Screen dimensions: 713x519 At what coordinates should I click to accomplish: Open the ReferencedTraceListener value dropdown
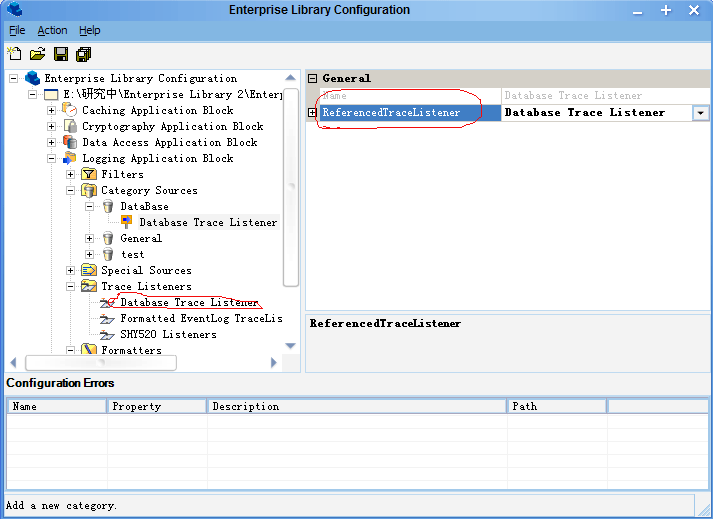700,113
